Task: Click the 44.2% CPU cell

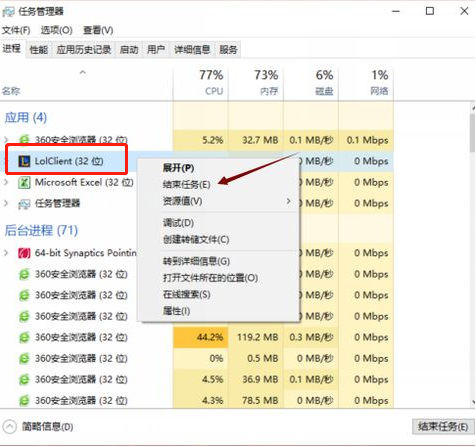Action: click(x=201, y=337)
